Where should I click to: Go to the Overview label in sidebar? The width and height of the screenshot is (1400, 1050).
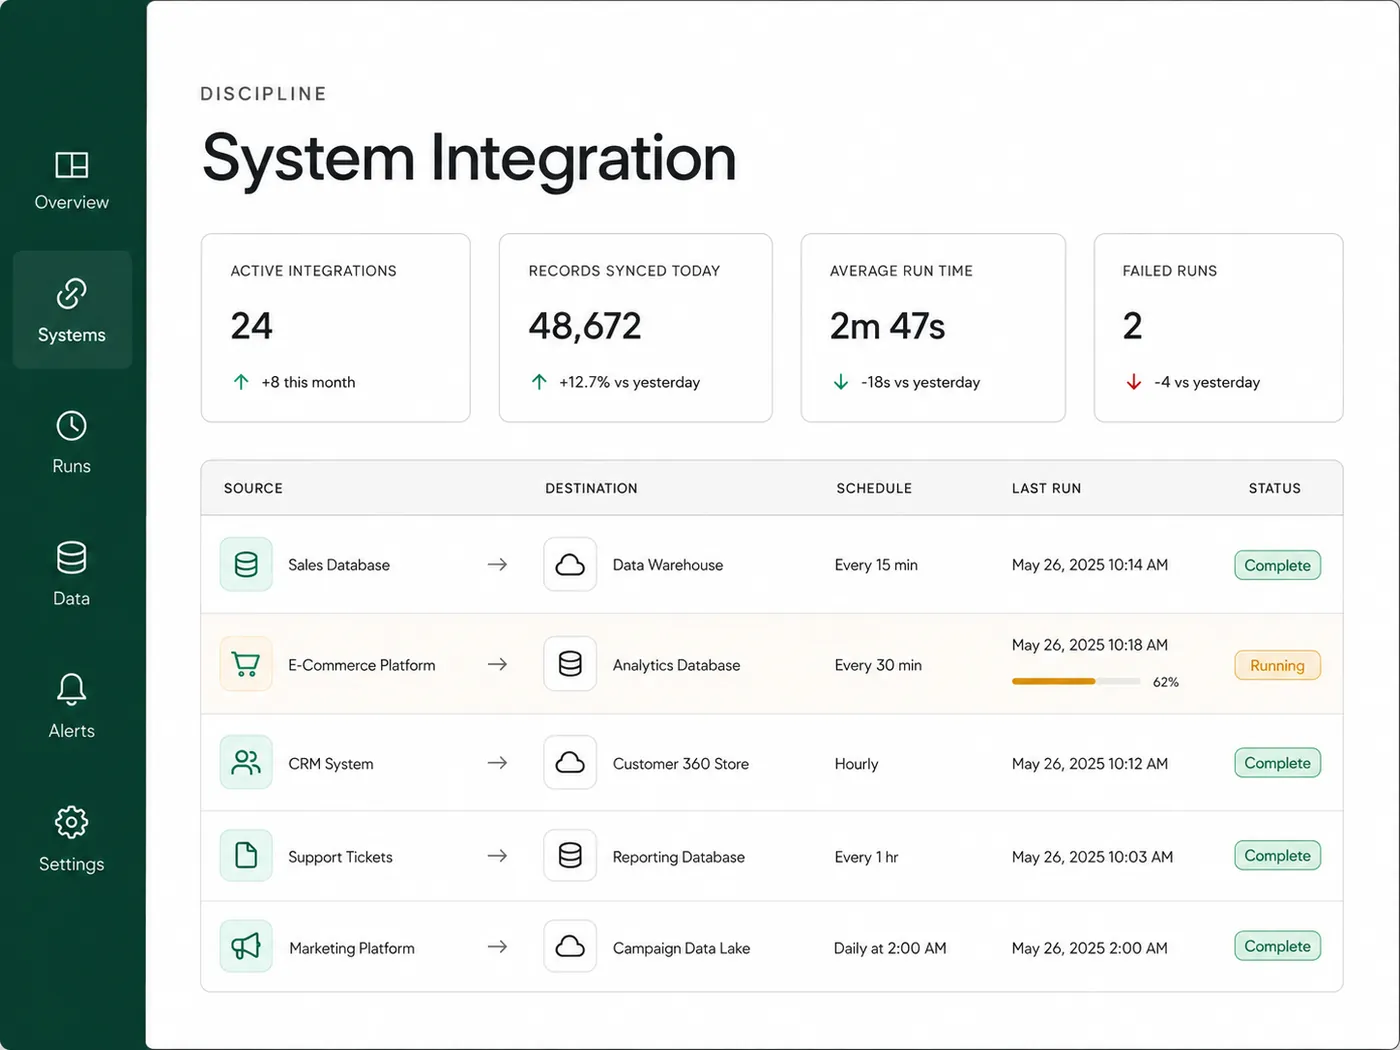pyautogui.click(x=71, y=202)
